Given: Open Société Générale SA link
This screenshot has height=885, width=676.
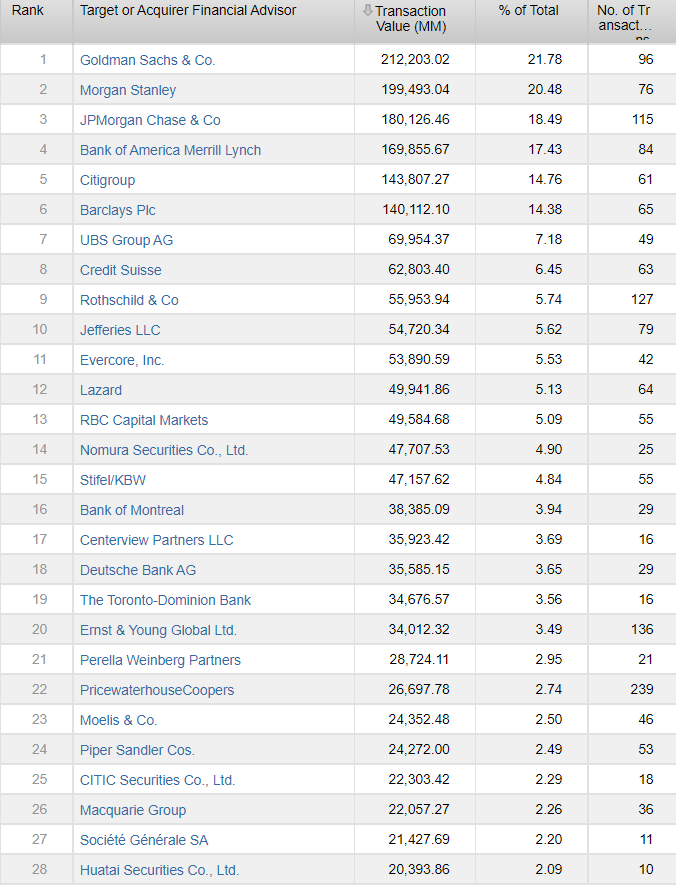Looking at the screenshot, I should [x=144, y=840].
